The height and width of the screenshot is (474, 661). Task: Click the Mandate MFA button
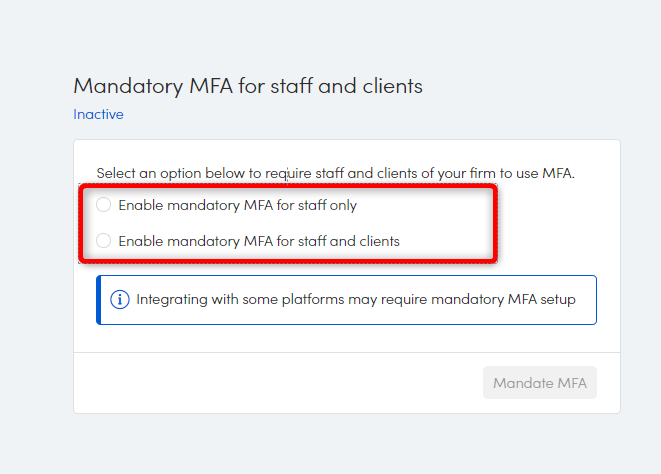pos(539,382)
